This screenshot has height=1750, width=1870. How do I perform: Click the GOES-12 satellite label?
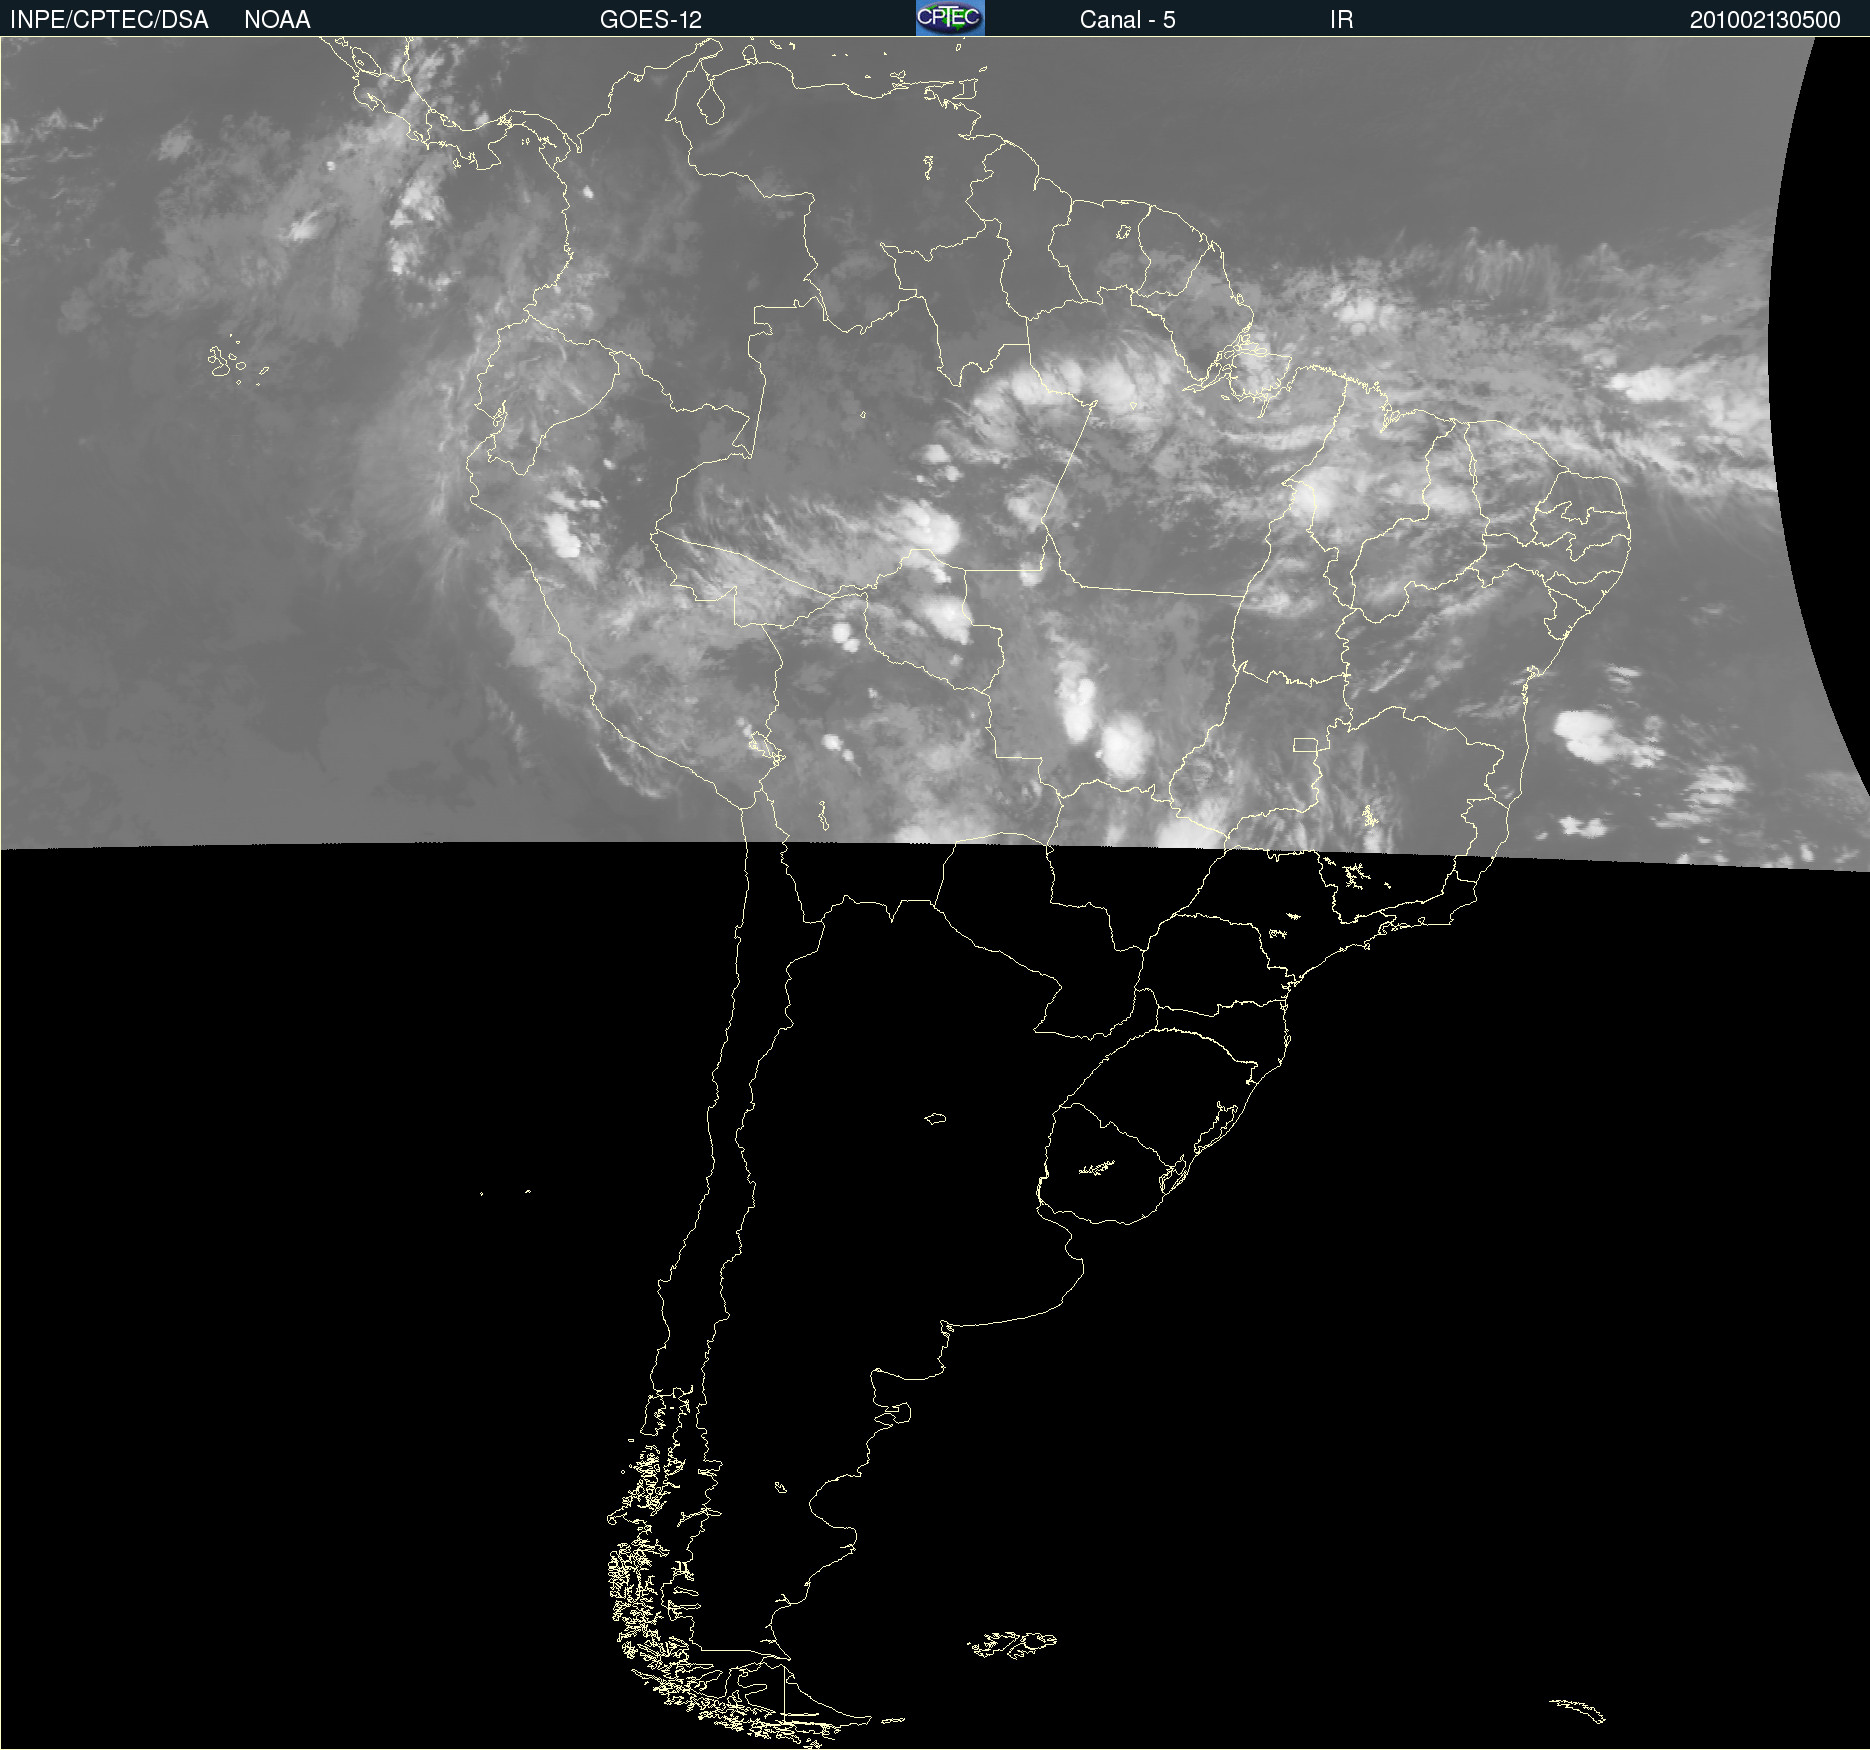[x=651, y=20]
